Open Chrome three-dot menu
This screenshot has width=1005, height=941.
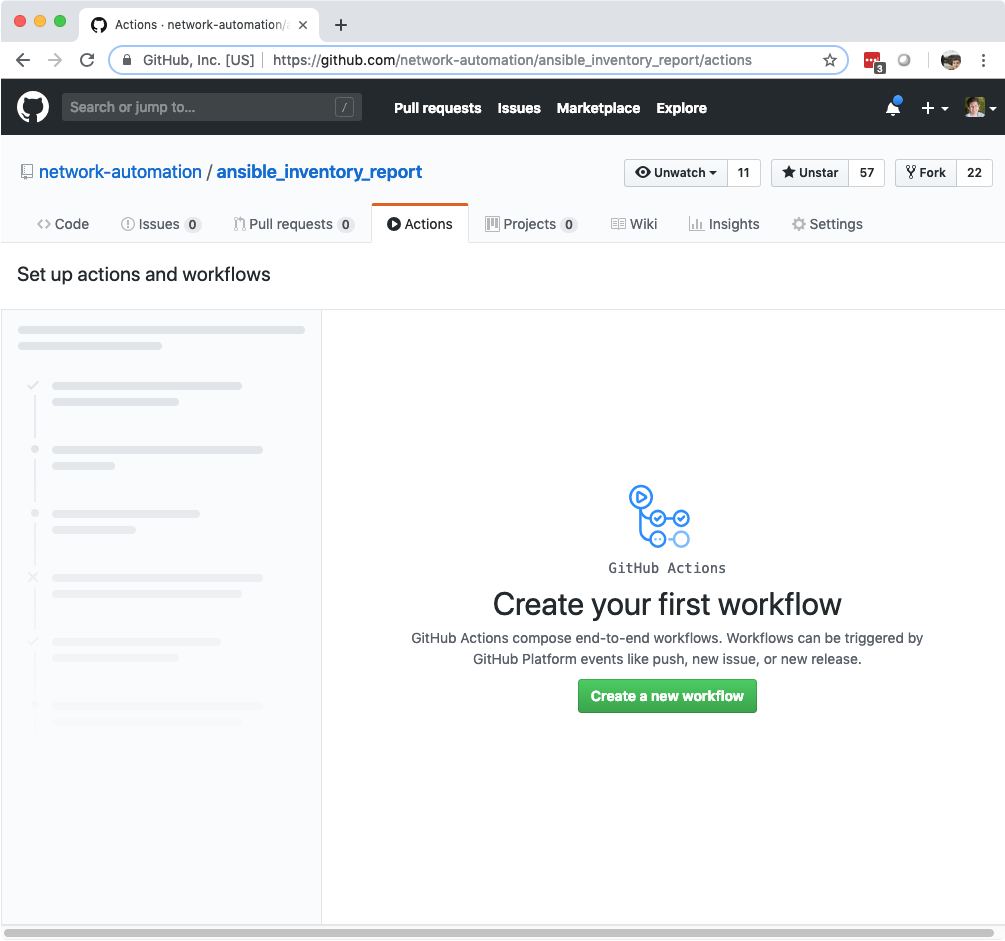coord(983,60)
